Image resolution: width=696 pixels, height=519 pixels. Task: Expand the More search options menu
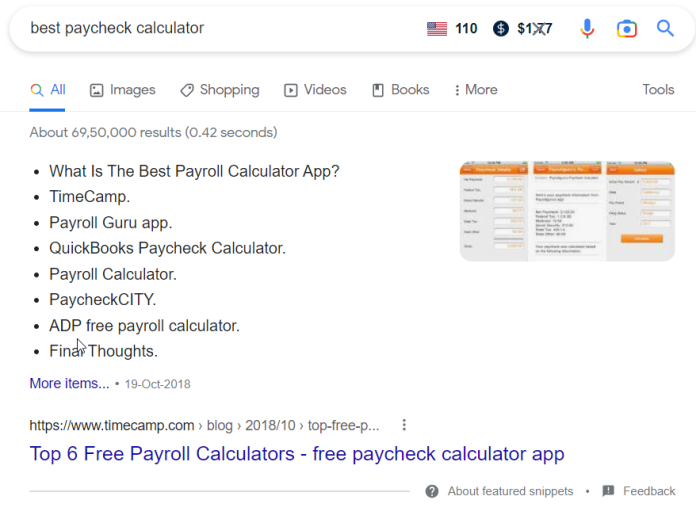point(476,90)
